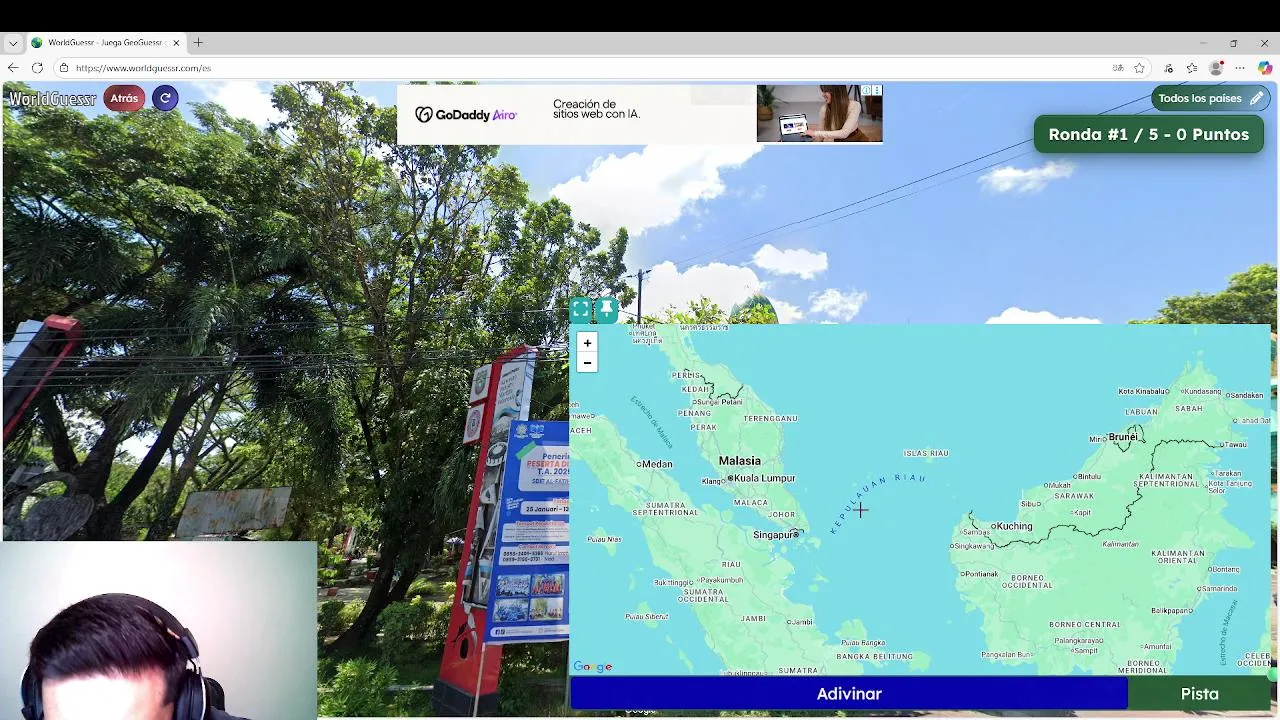Click the SARAWAK label on the map
This screenshot has width=1280, height=720.
point(1074,495)
